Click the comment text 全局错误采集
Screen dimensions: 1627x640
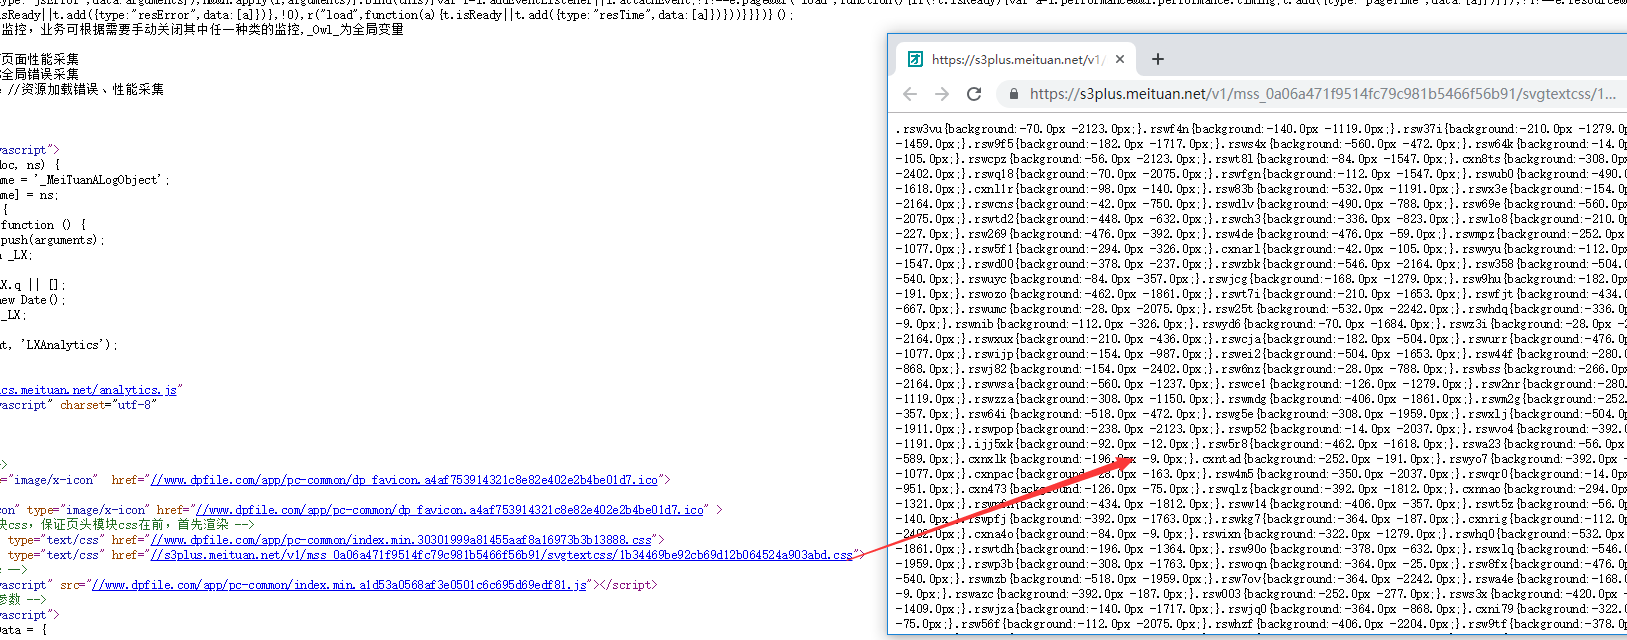40,75
